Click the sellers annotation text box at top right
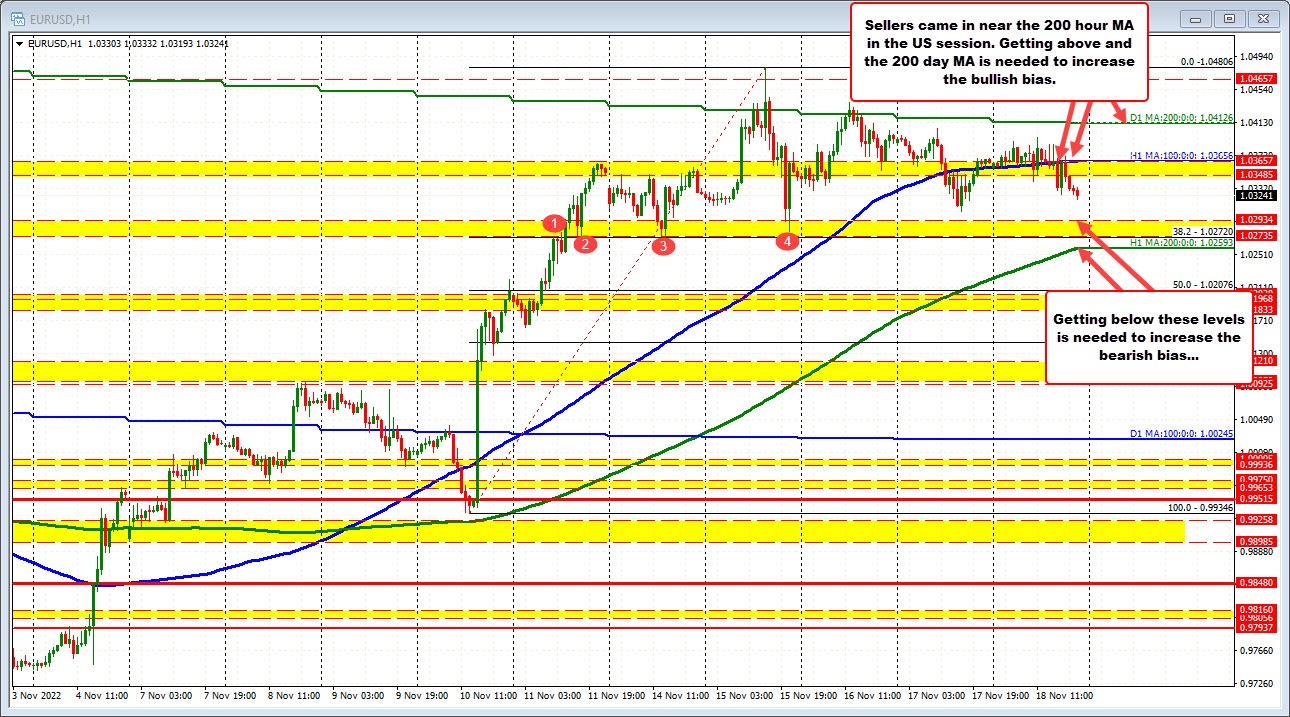 click(997, 50)
